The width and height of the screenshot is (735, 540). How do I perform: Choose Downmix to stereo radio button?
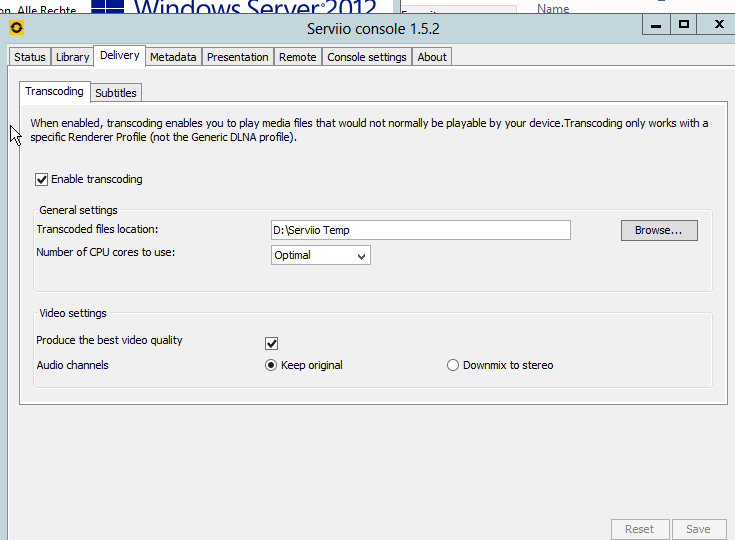click(453, 366)
